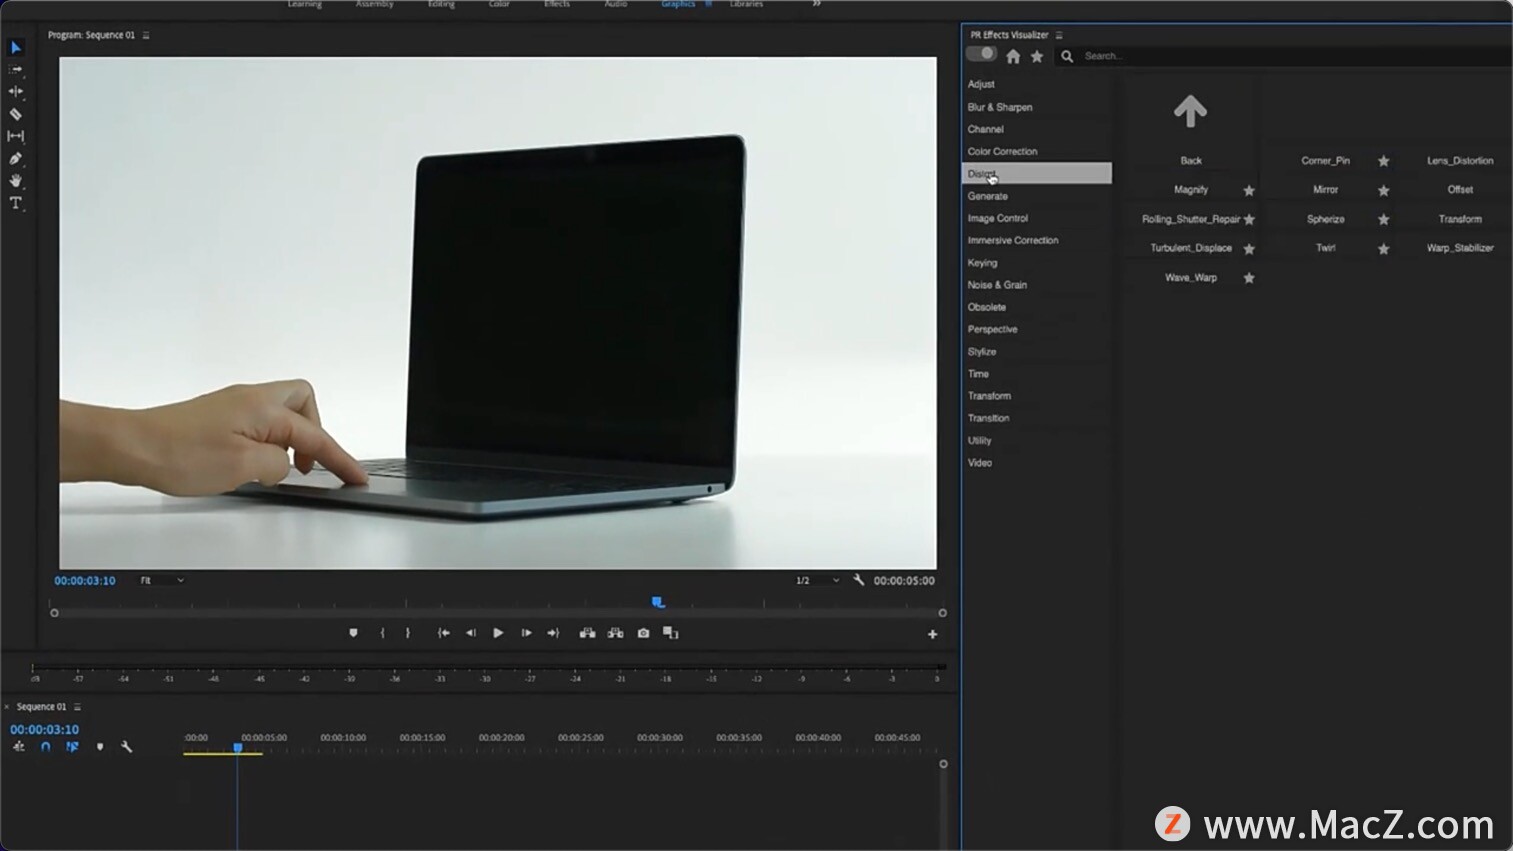The width and height of the screenshot is (1513, 851).
Task: Select the Type tool
Action: tap(16, 203)
